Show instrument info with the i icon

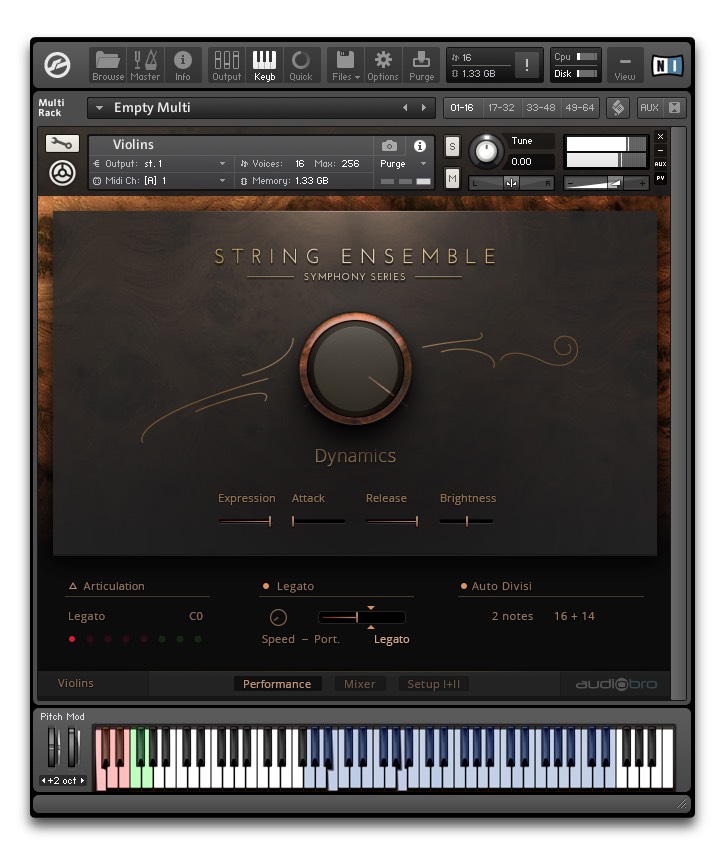point(419,145)
